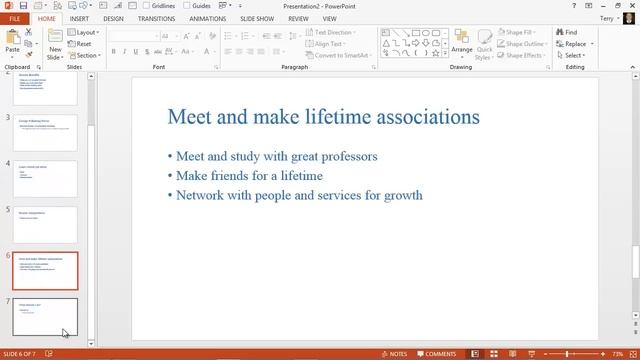Select slide 3 thumbnail

coord(45,133)
